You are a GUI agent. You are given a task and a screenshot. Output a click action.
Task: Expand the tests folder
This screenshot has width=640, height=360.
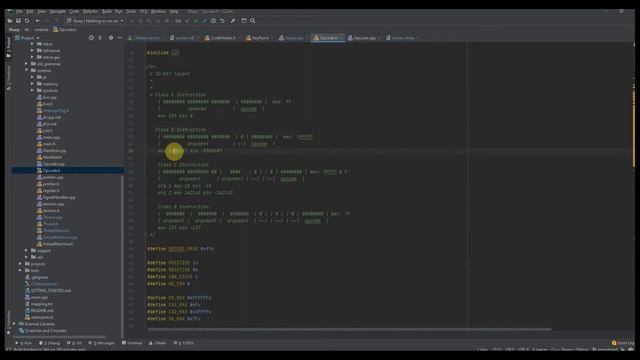pyautogui.click(x=20, y=271)
